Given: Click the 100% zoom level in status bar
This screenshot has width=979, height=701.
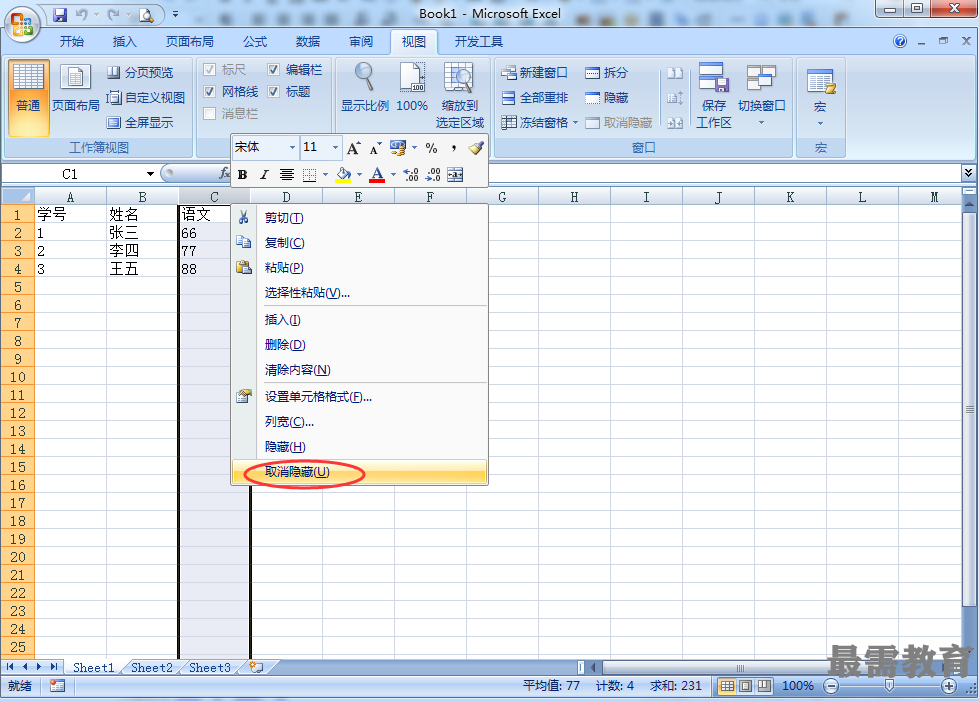Looking at the screenshot, I should point(798,686).
